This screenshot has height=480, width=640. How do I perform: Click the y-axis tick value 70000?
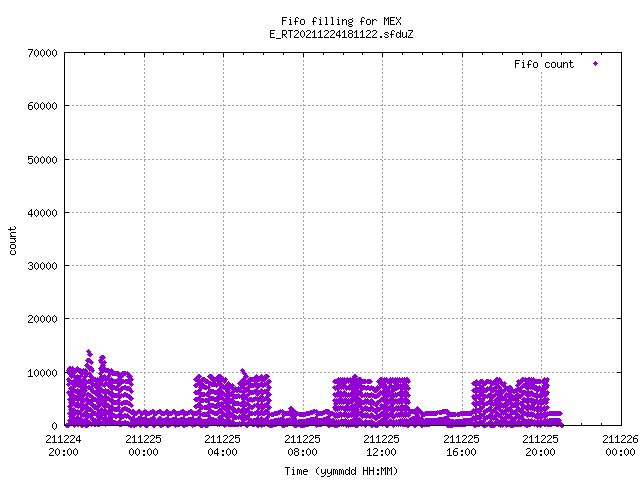point(42,53)
